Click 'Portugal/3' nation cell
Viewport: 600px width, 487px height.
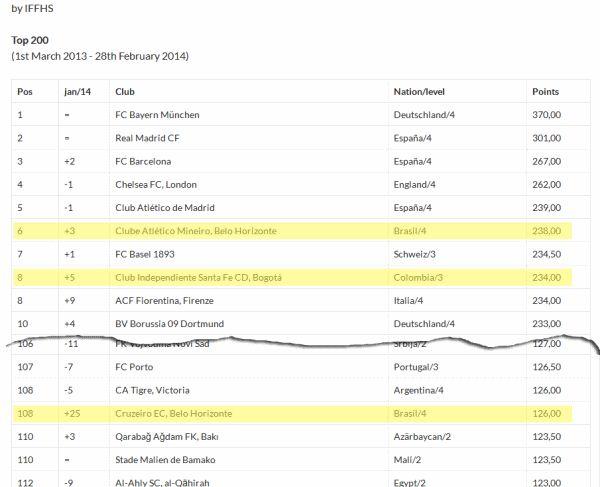416,367
